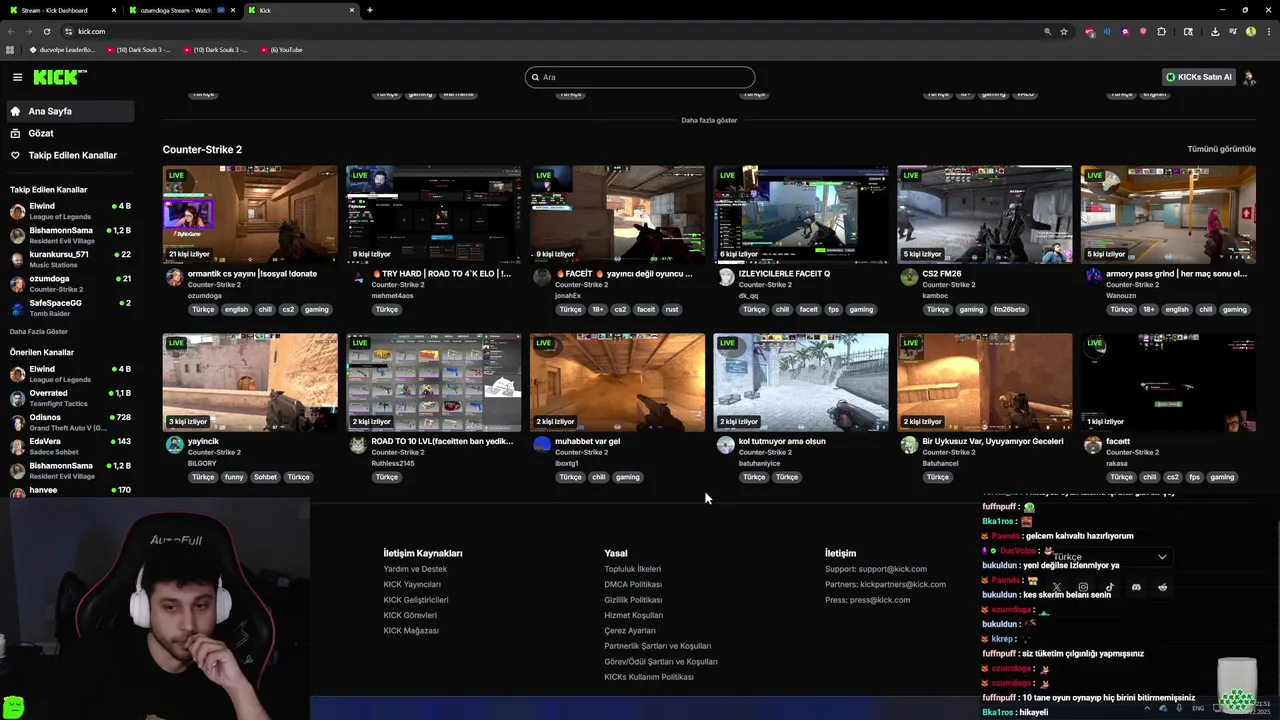Reload the page
Image resolution: width=1280 pixels, height=720 pixels.
click(x=47, y=31)
